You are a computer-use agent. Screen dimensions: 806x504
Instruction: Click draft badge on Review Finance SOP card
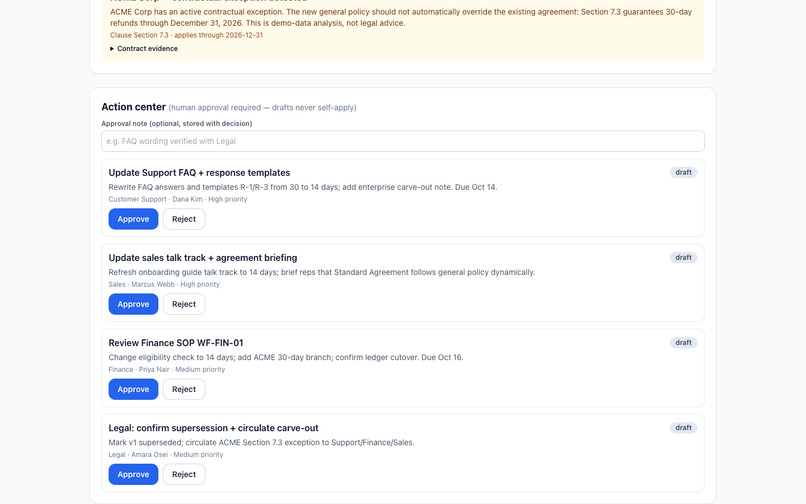683,343
